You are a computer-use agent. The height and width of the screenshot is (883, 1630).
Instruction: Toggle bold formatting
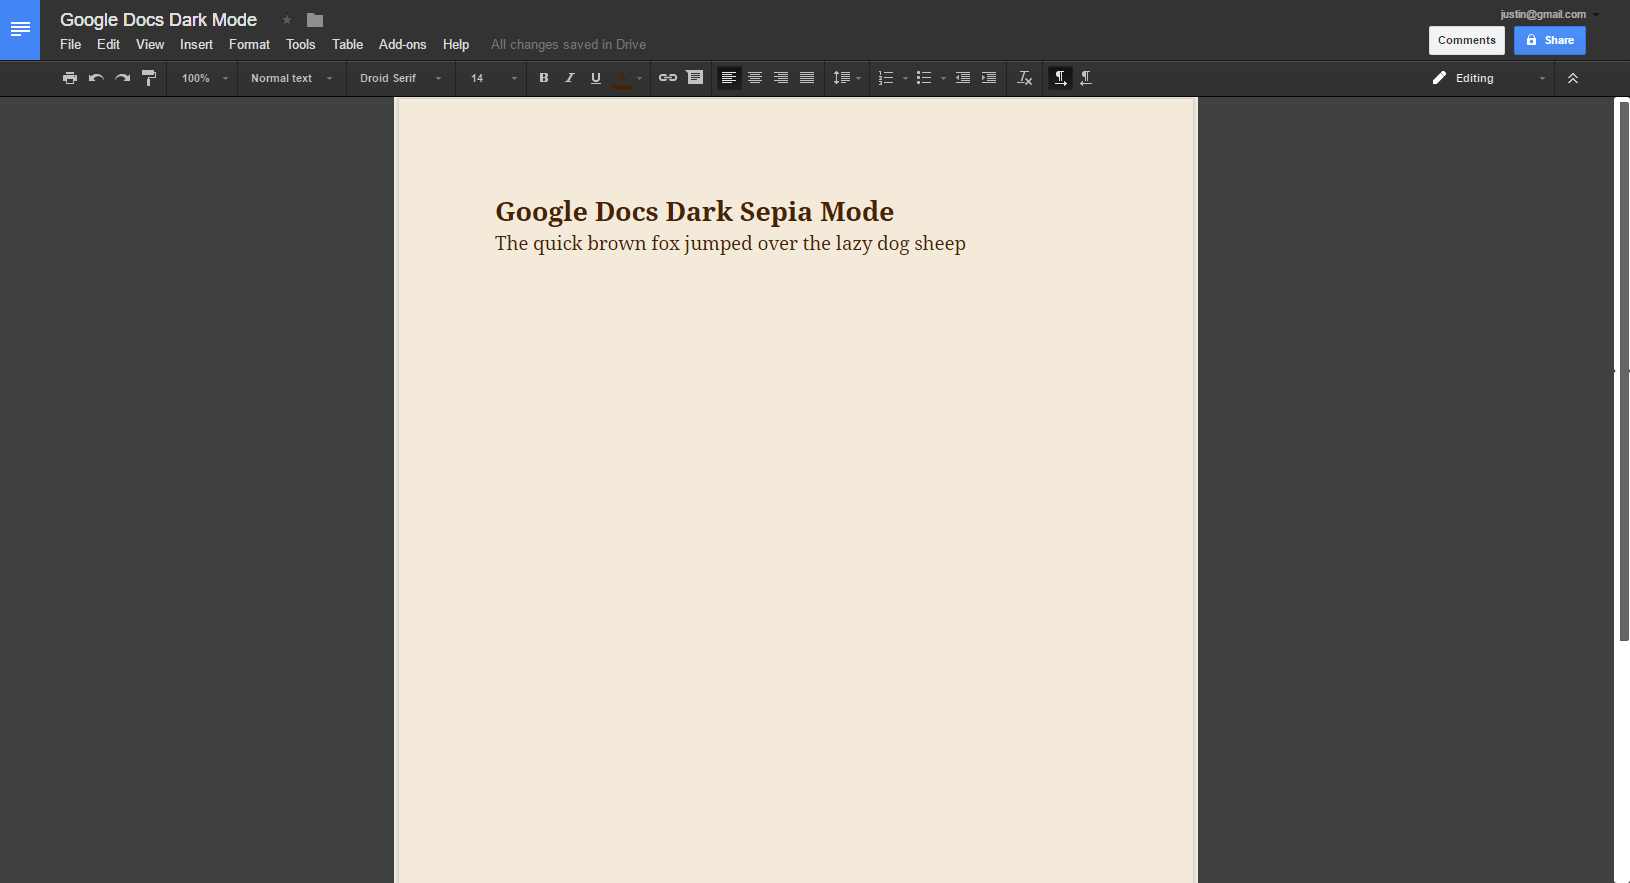[544, 78]
